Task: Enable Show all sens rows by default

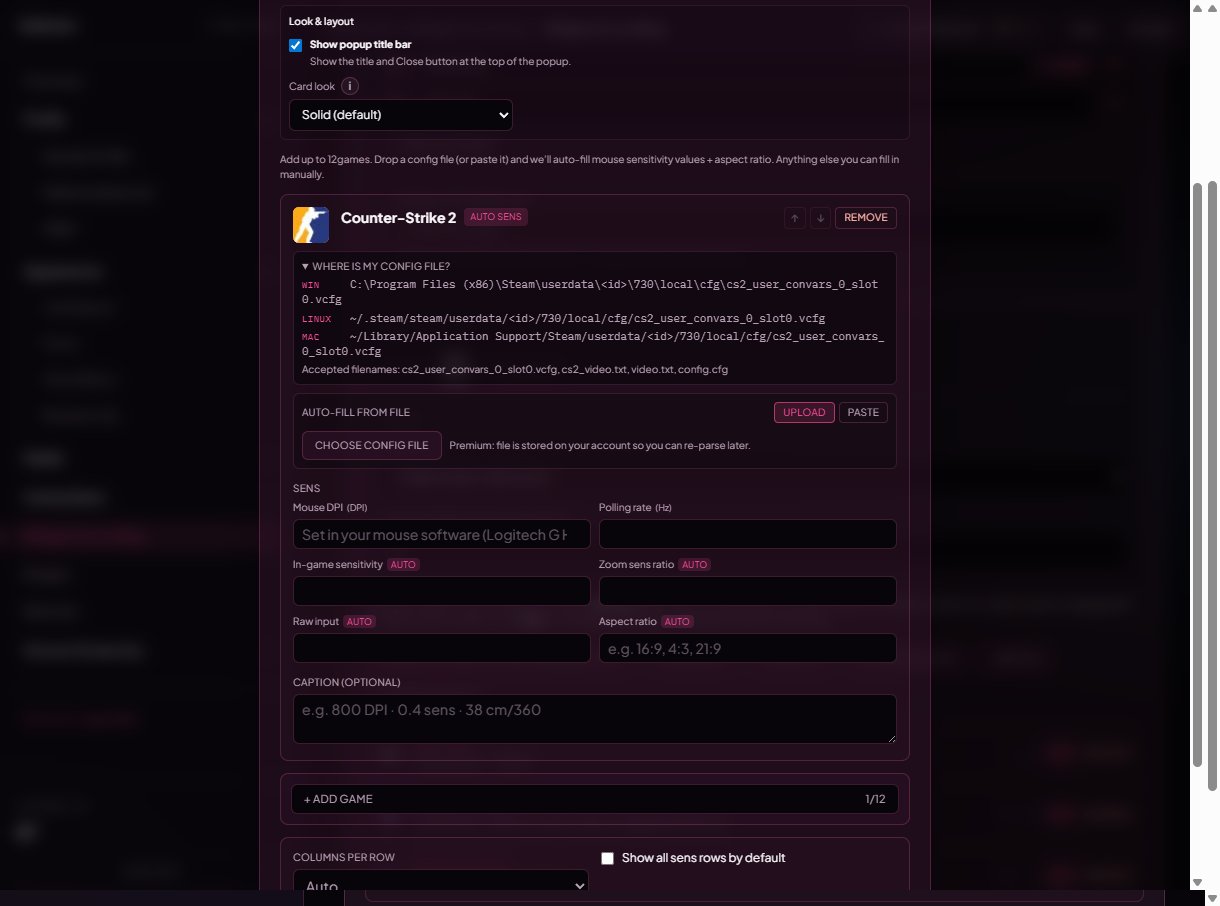Action: pyautogui.click(x=607, y=858)
